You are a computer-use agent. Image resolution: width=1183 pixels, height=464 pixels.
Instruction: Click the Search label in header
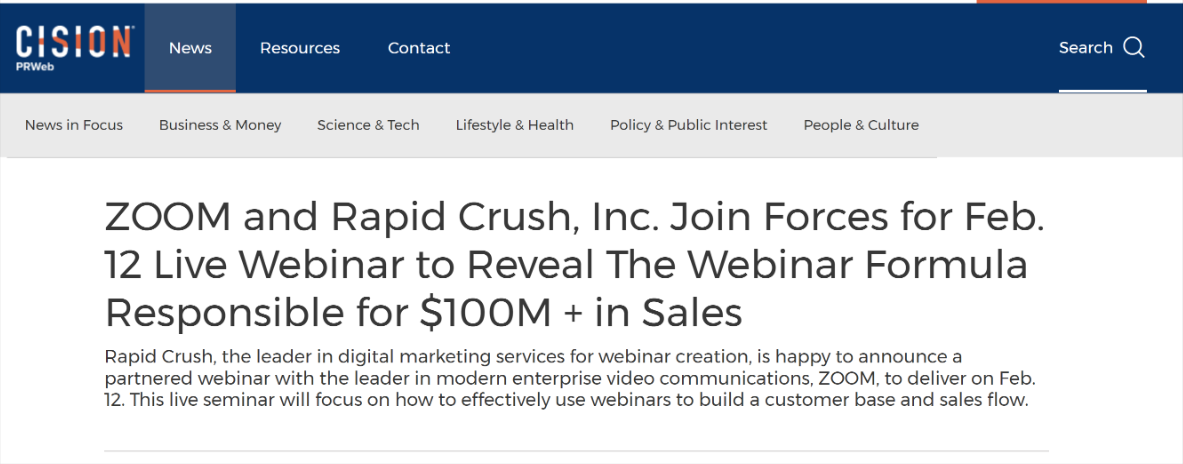(x=1085, y=48)
